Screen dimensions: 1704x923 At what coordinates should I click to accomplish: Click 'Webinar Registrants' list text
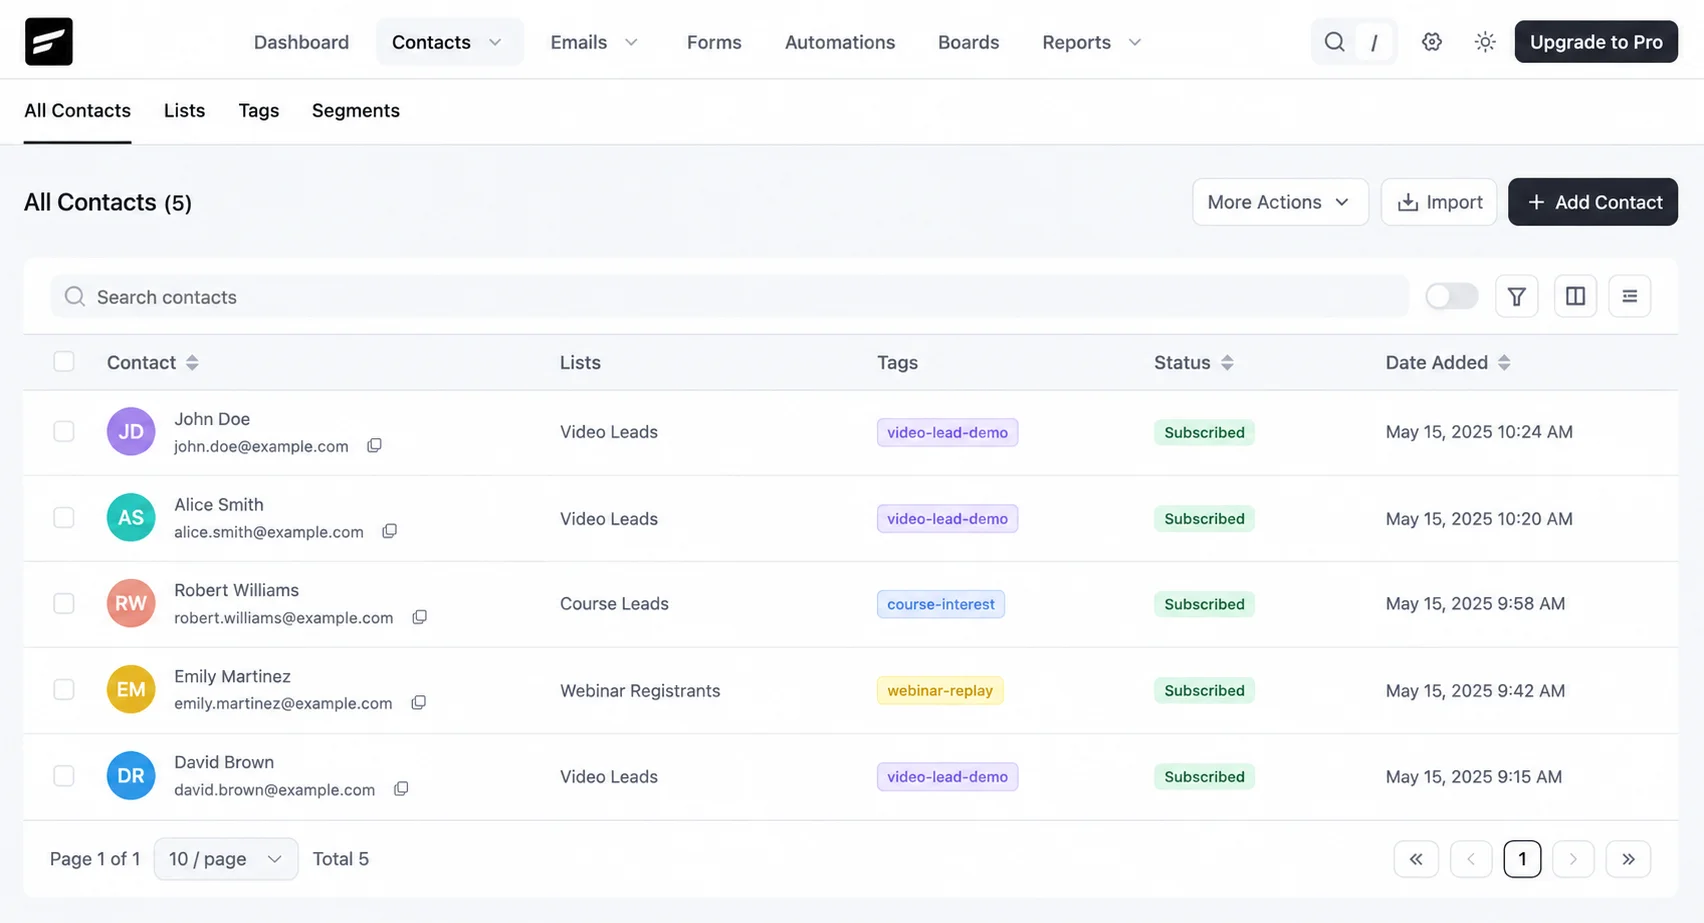[x=640, y=690]
